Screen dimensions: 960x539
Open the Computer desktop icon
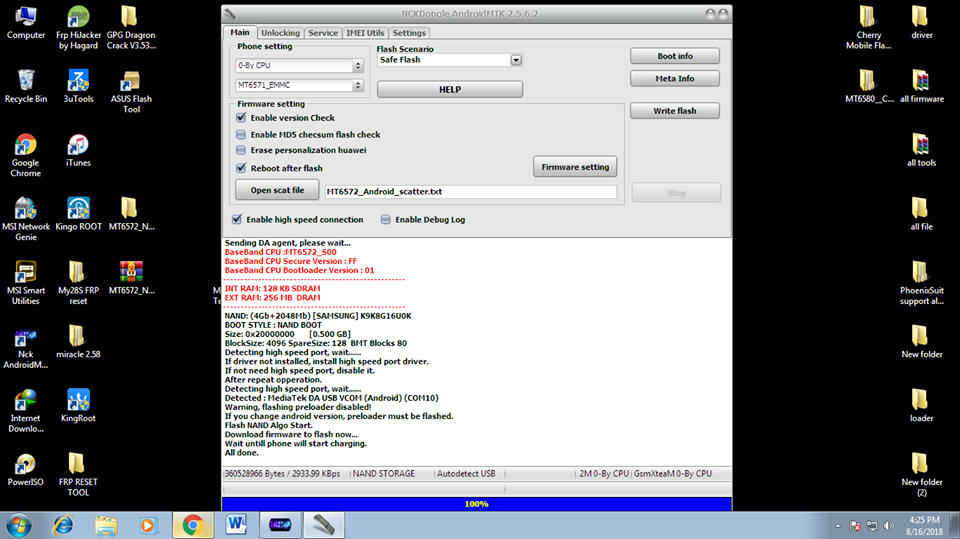pyautogui.click(x=26, y=23)
